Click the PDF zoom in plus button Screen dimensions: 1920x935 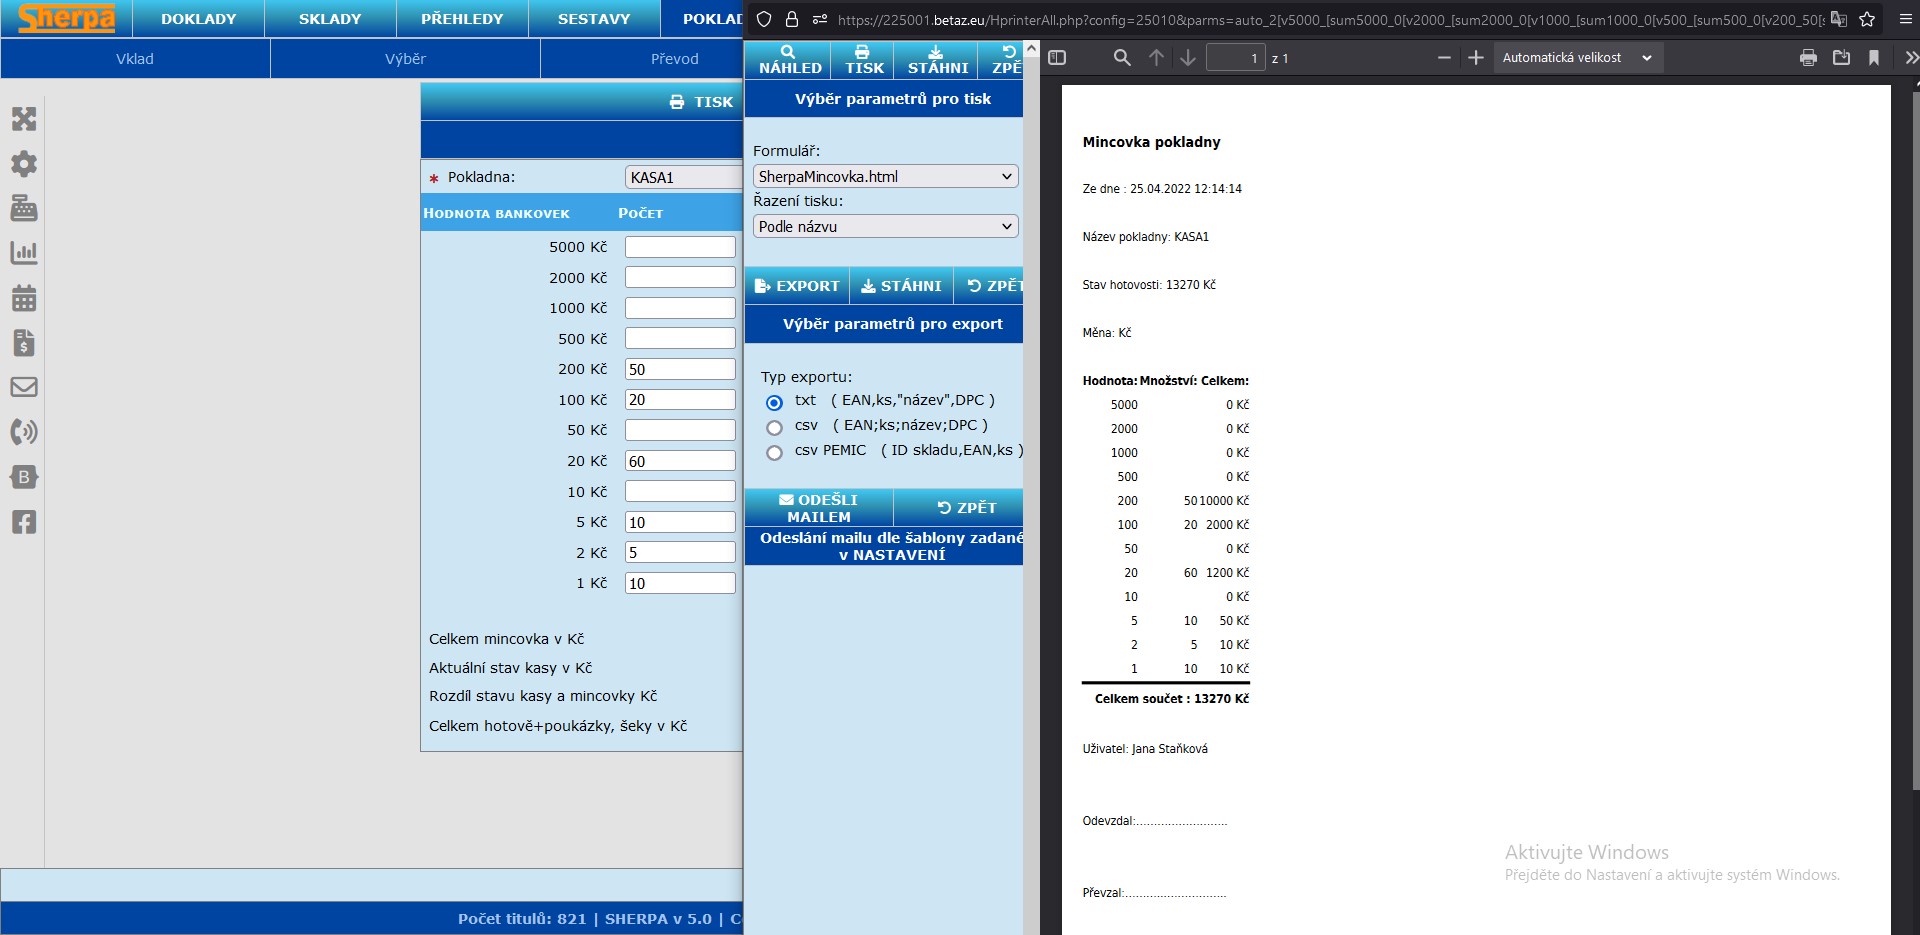tap(1475, 58)
